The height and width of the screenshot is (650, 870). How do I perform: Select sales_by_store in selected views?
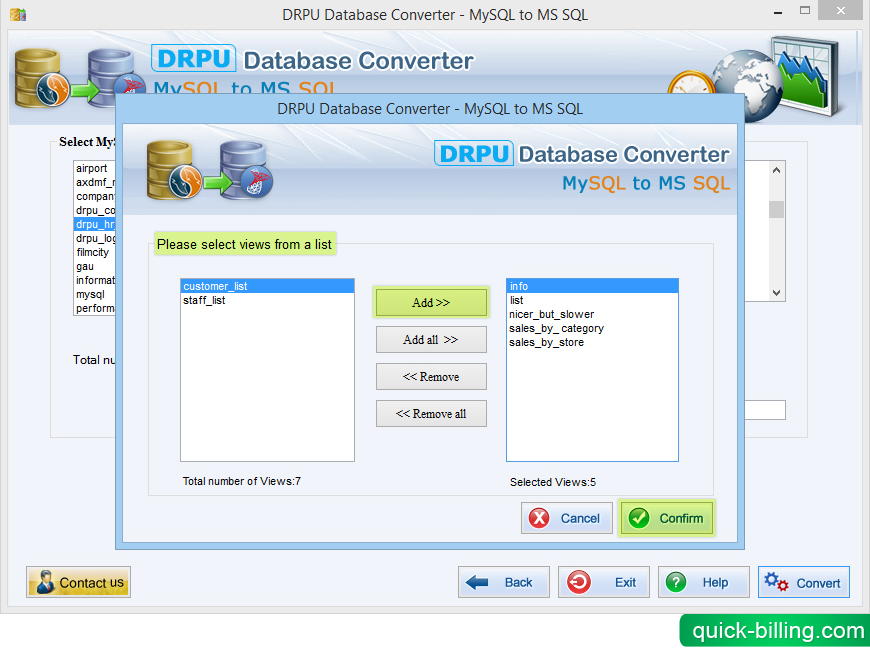coord(546,342)
